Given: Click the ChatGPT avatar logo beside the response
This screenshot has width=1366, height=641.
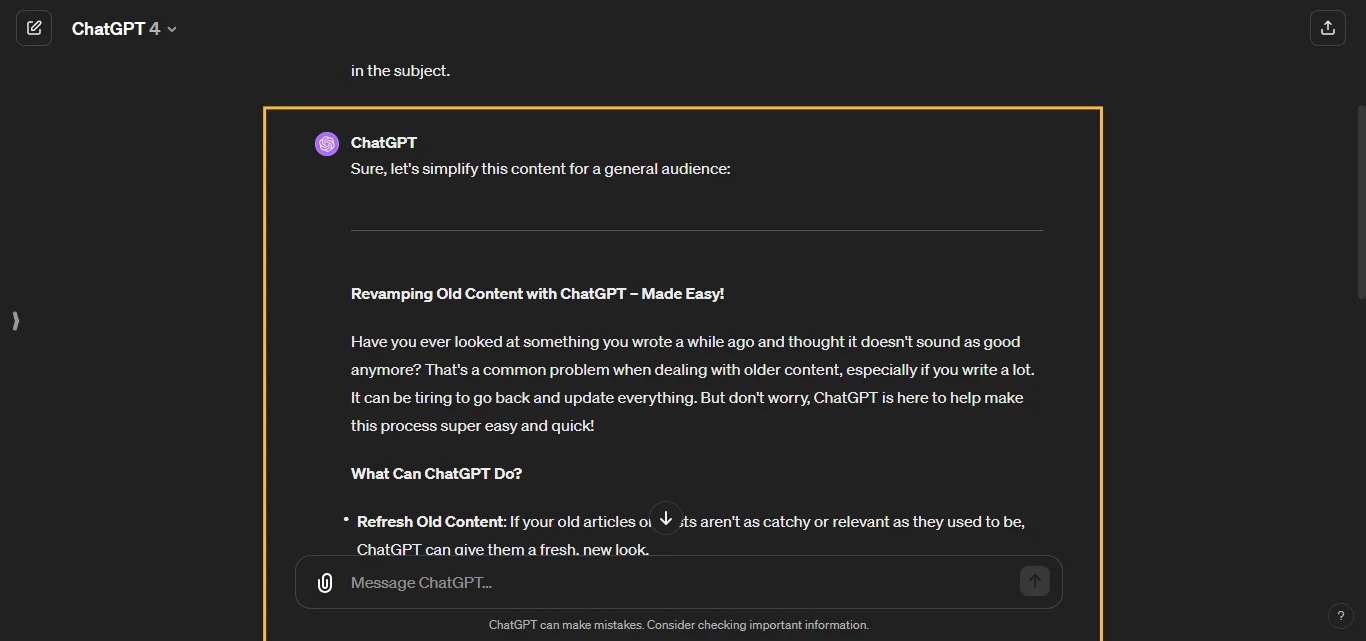Looking at the screenshot, I should pos(327,143).
